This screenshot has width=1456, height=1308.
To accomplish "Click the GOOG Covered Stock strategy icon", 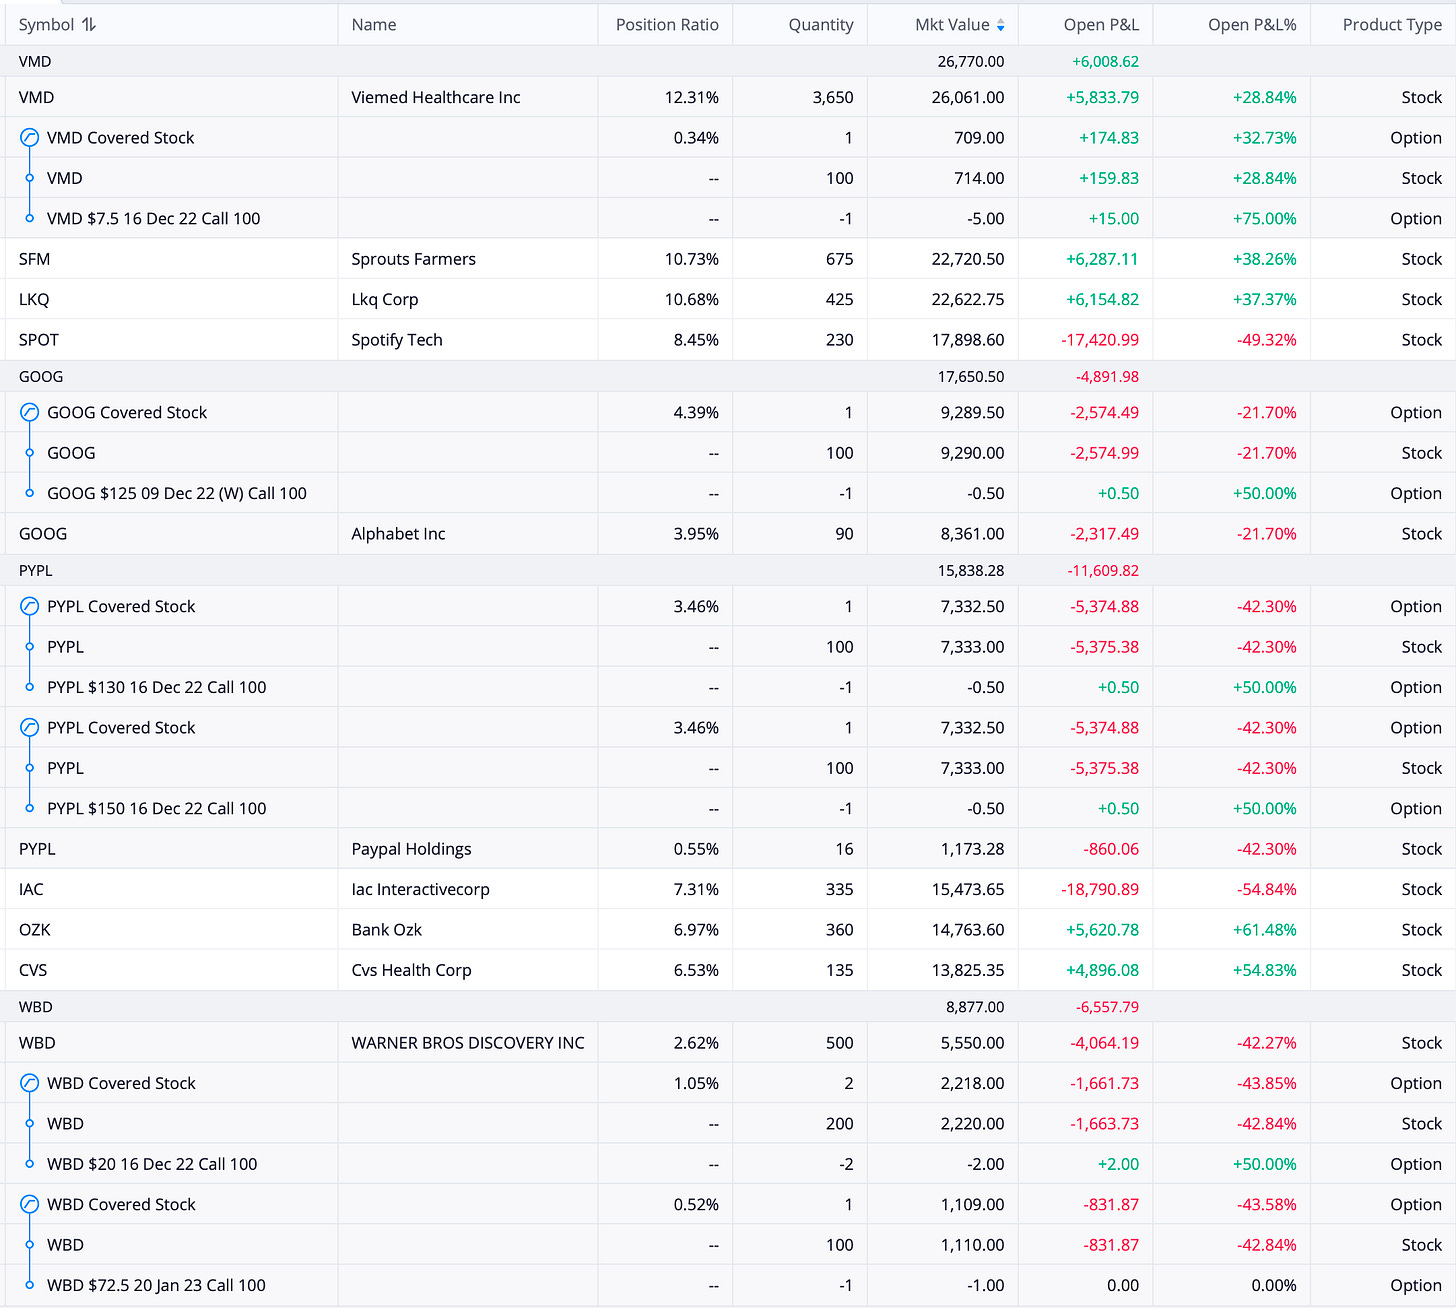I will click(x=30, y=412).
